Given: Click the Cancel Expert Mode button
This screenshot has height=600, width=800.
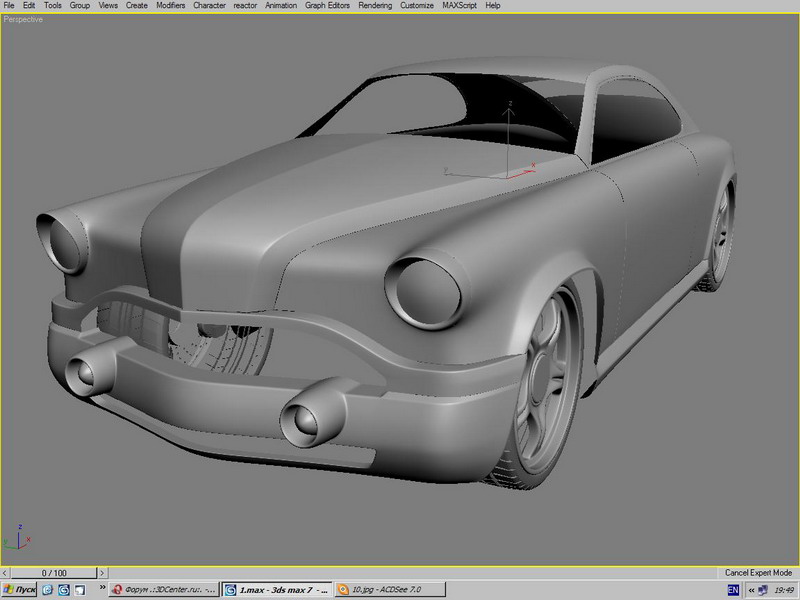Looking at the screenshot, I should tap(758, 572).
